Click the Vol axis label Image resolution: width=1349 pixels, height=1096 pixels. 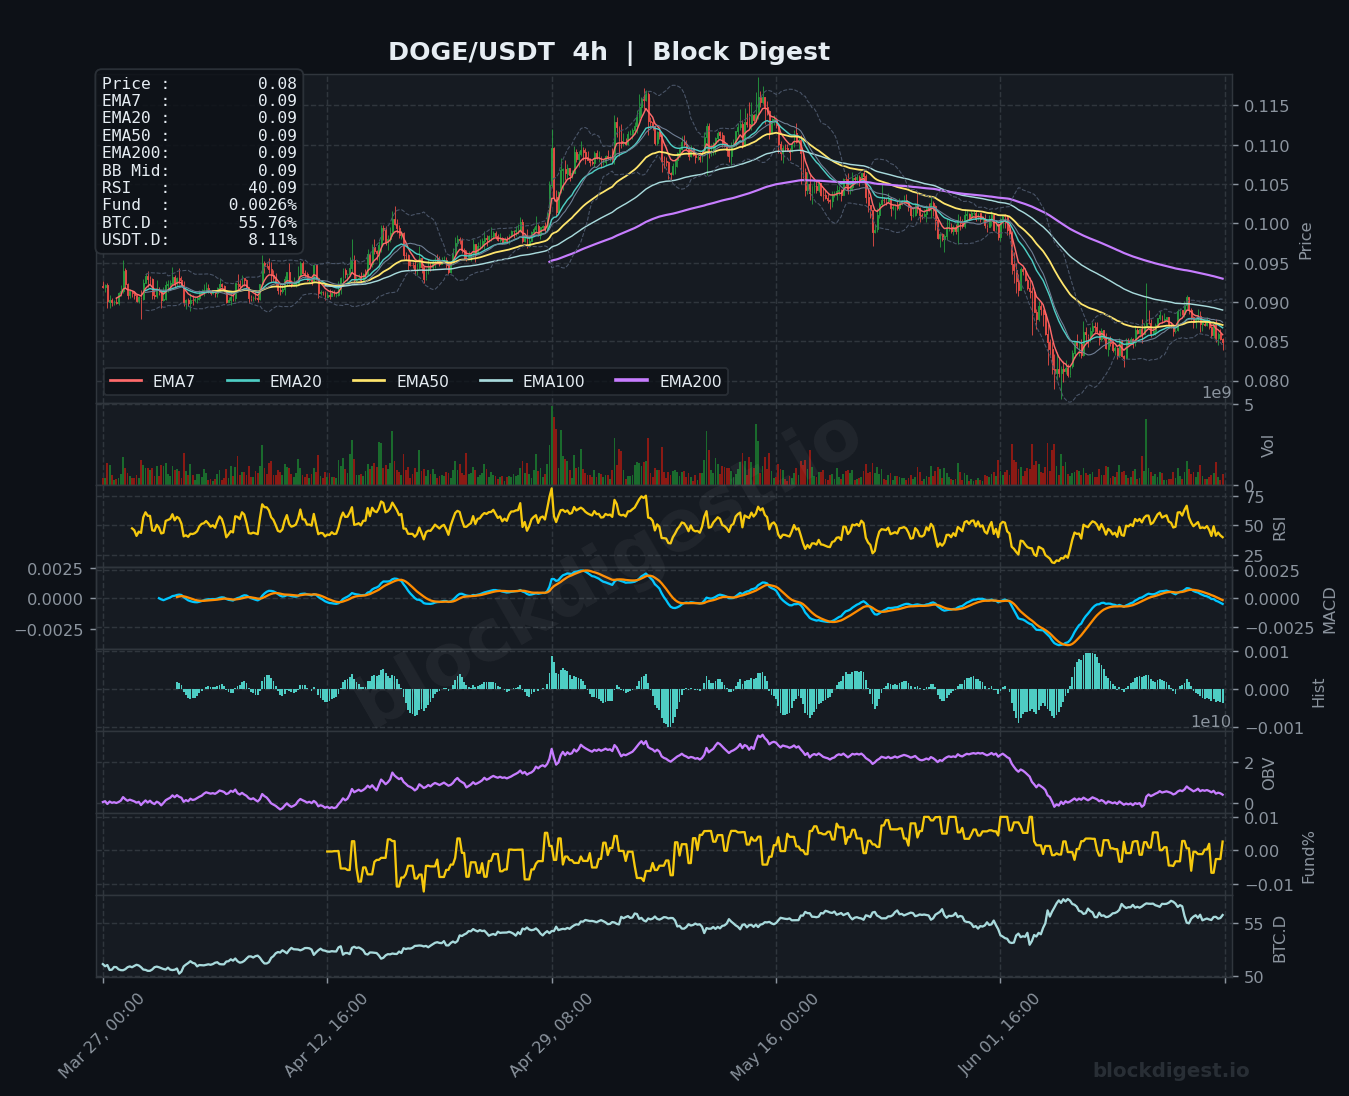1268,446
